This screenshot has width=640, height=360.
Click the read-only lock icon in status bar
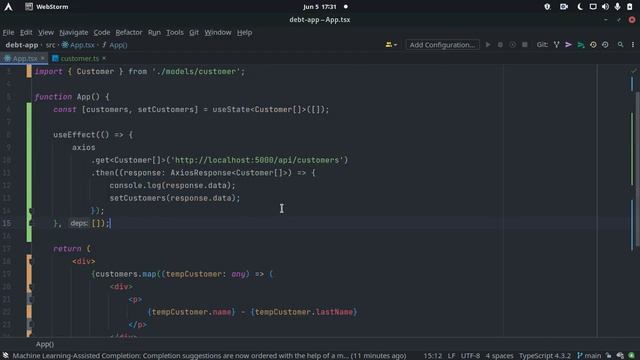609,356
